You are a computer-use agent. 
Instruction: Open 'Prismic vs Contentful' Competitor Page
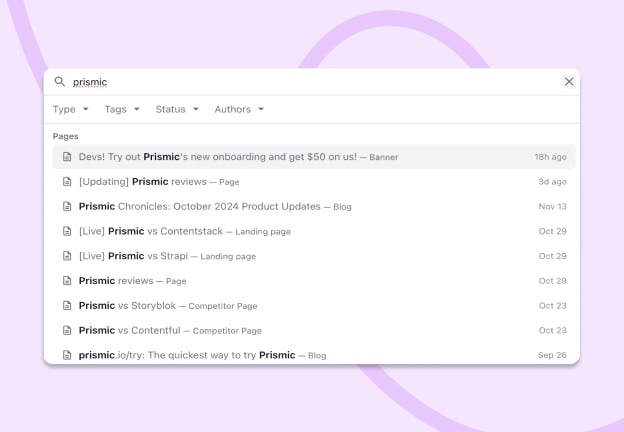(314, 330)
